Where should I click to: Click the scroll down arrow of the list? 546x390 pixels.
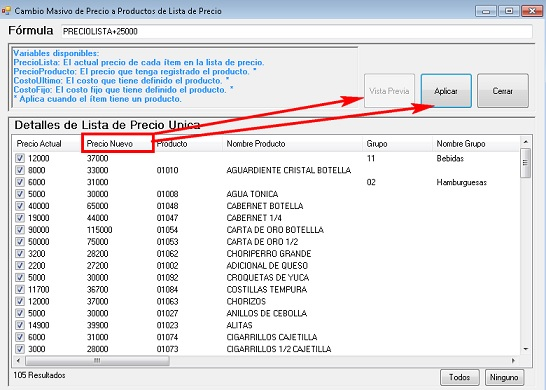pos(525,349)
